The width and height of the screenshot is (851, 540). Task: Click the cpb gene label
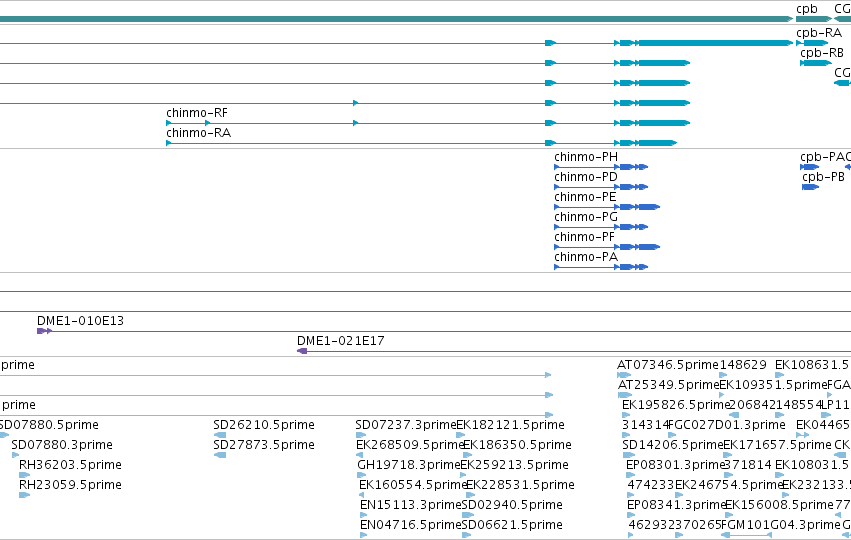(806, 9)
